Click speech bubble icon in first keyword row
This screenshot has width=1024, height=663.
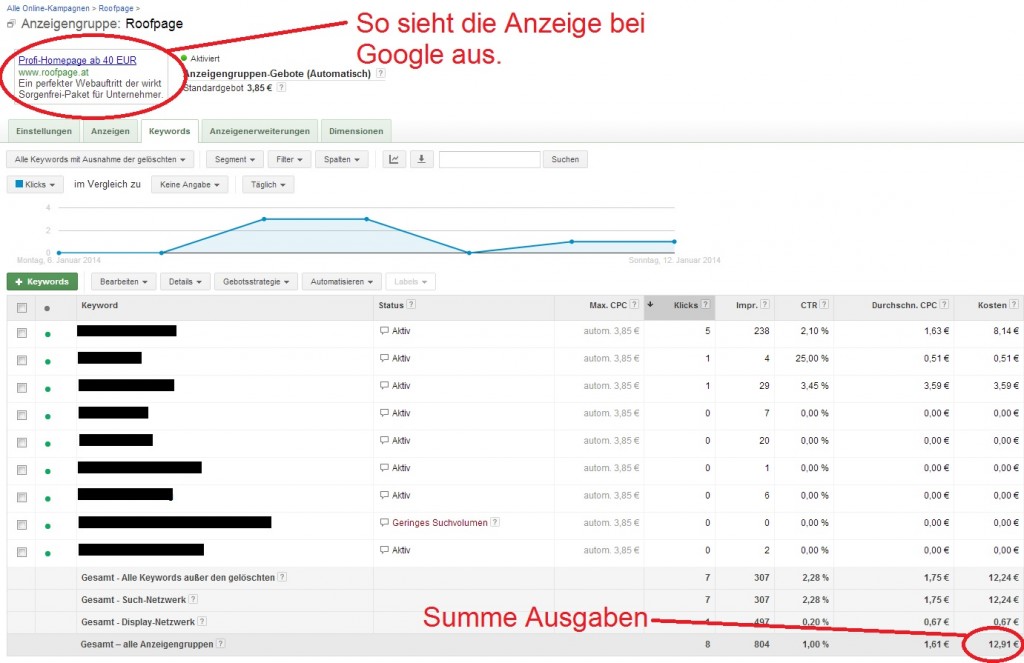coord(384,331)
